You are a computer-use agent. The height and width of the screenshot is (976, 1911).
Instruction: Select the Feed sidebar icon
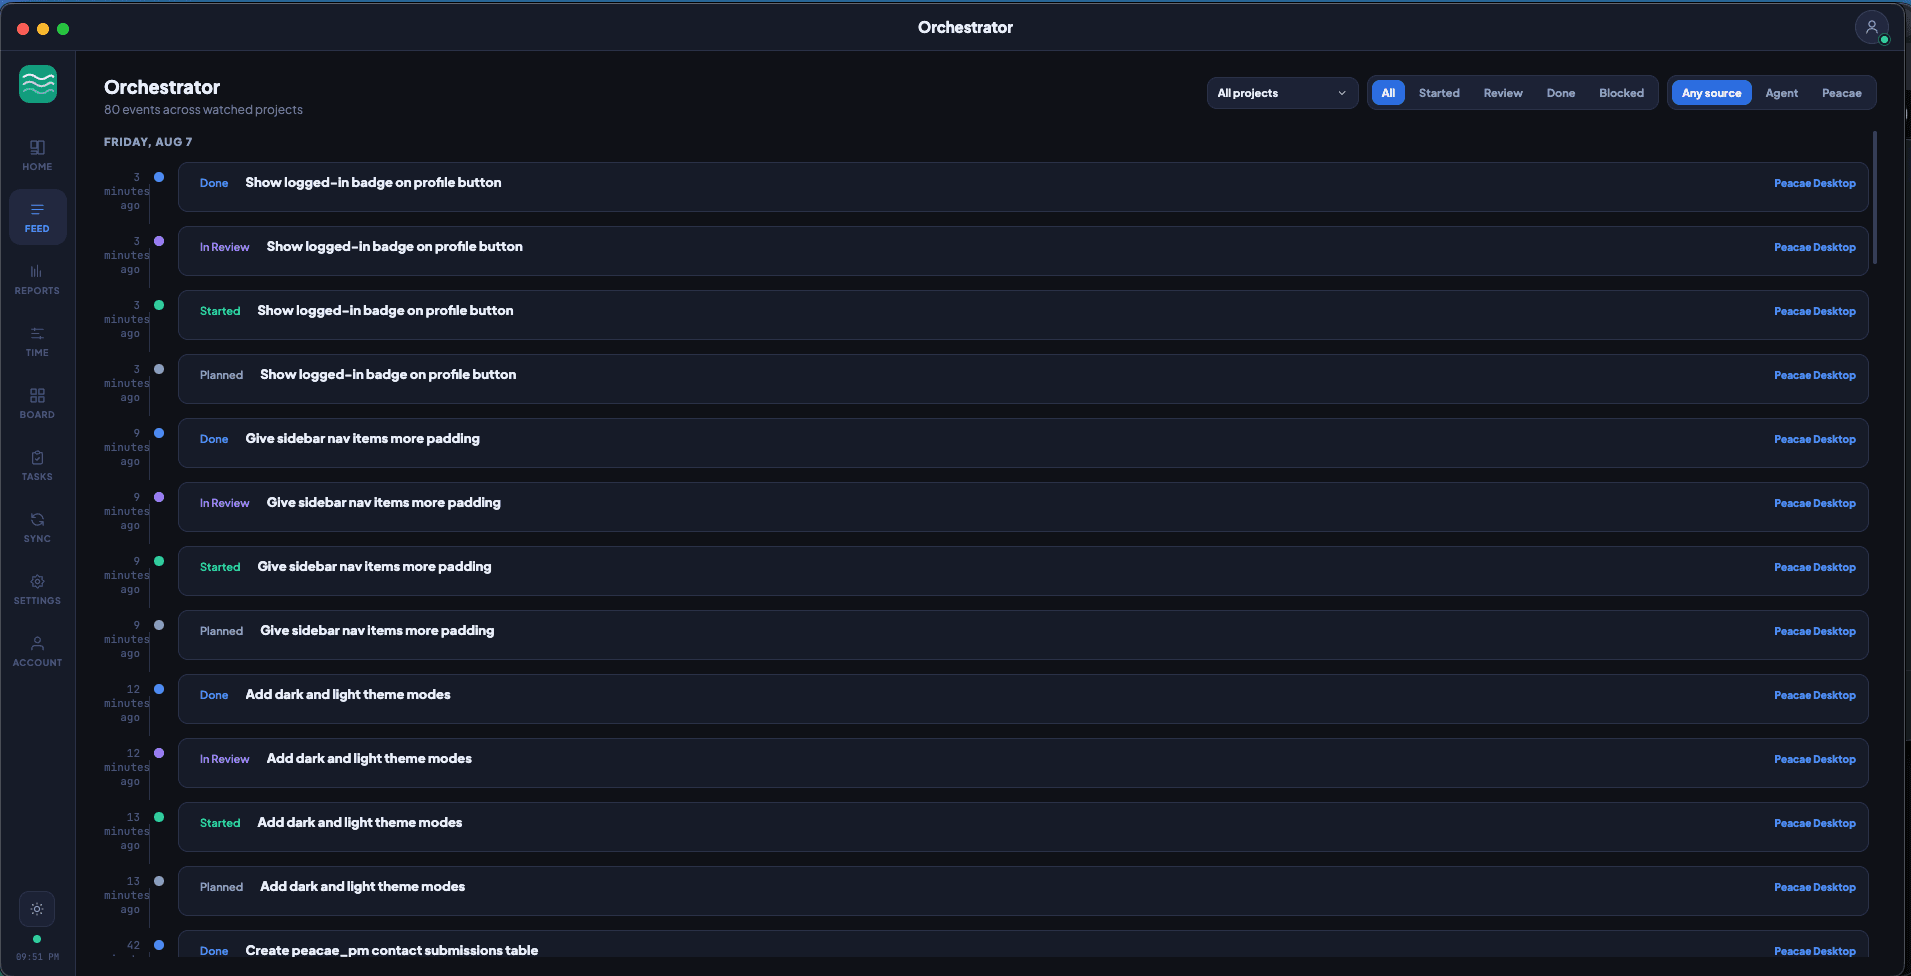37,217
